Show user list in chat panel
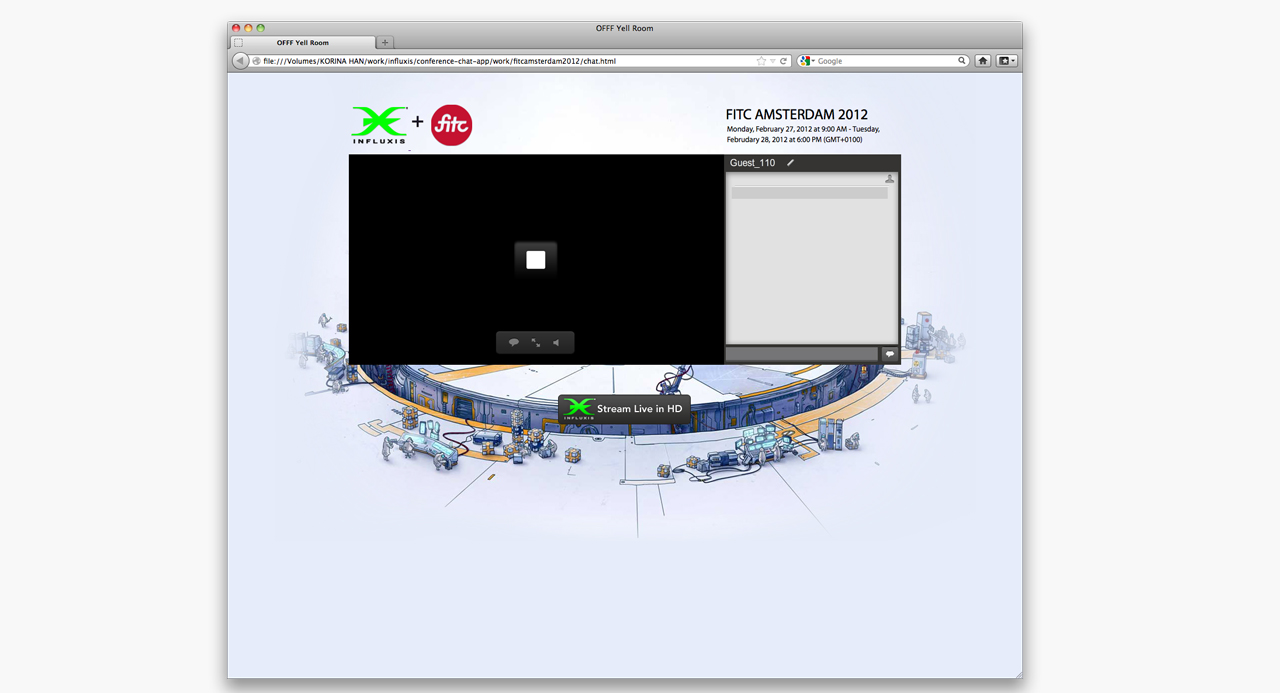 [889, 179]
